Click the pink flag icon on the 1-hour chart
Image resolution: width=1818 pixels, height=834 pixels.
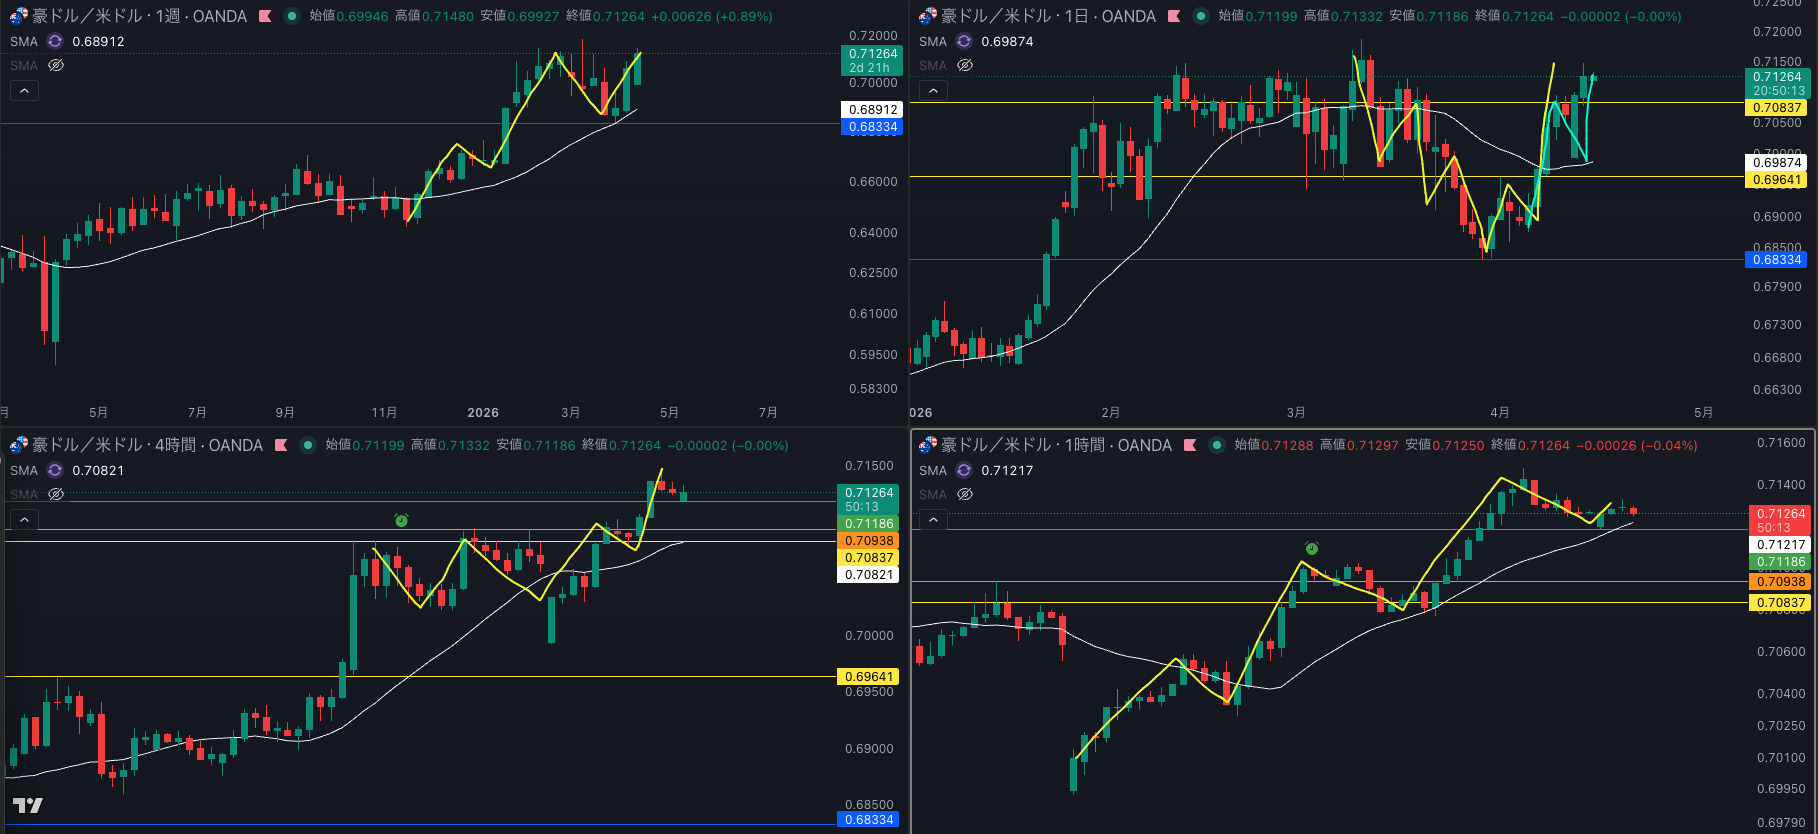tap(1190, 445)
